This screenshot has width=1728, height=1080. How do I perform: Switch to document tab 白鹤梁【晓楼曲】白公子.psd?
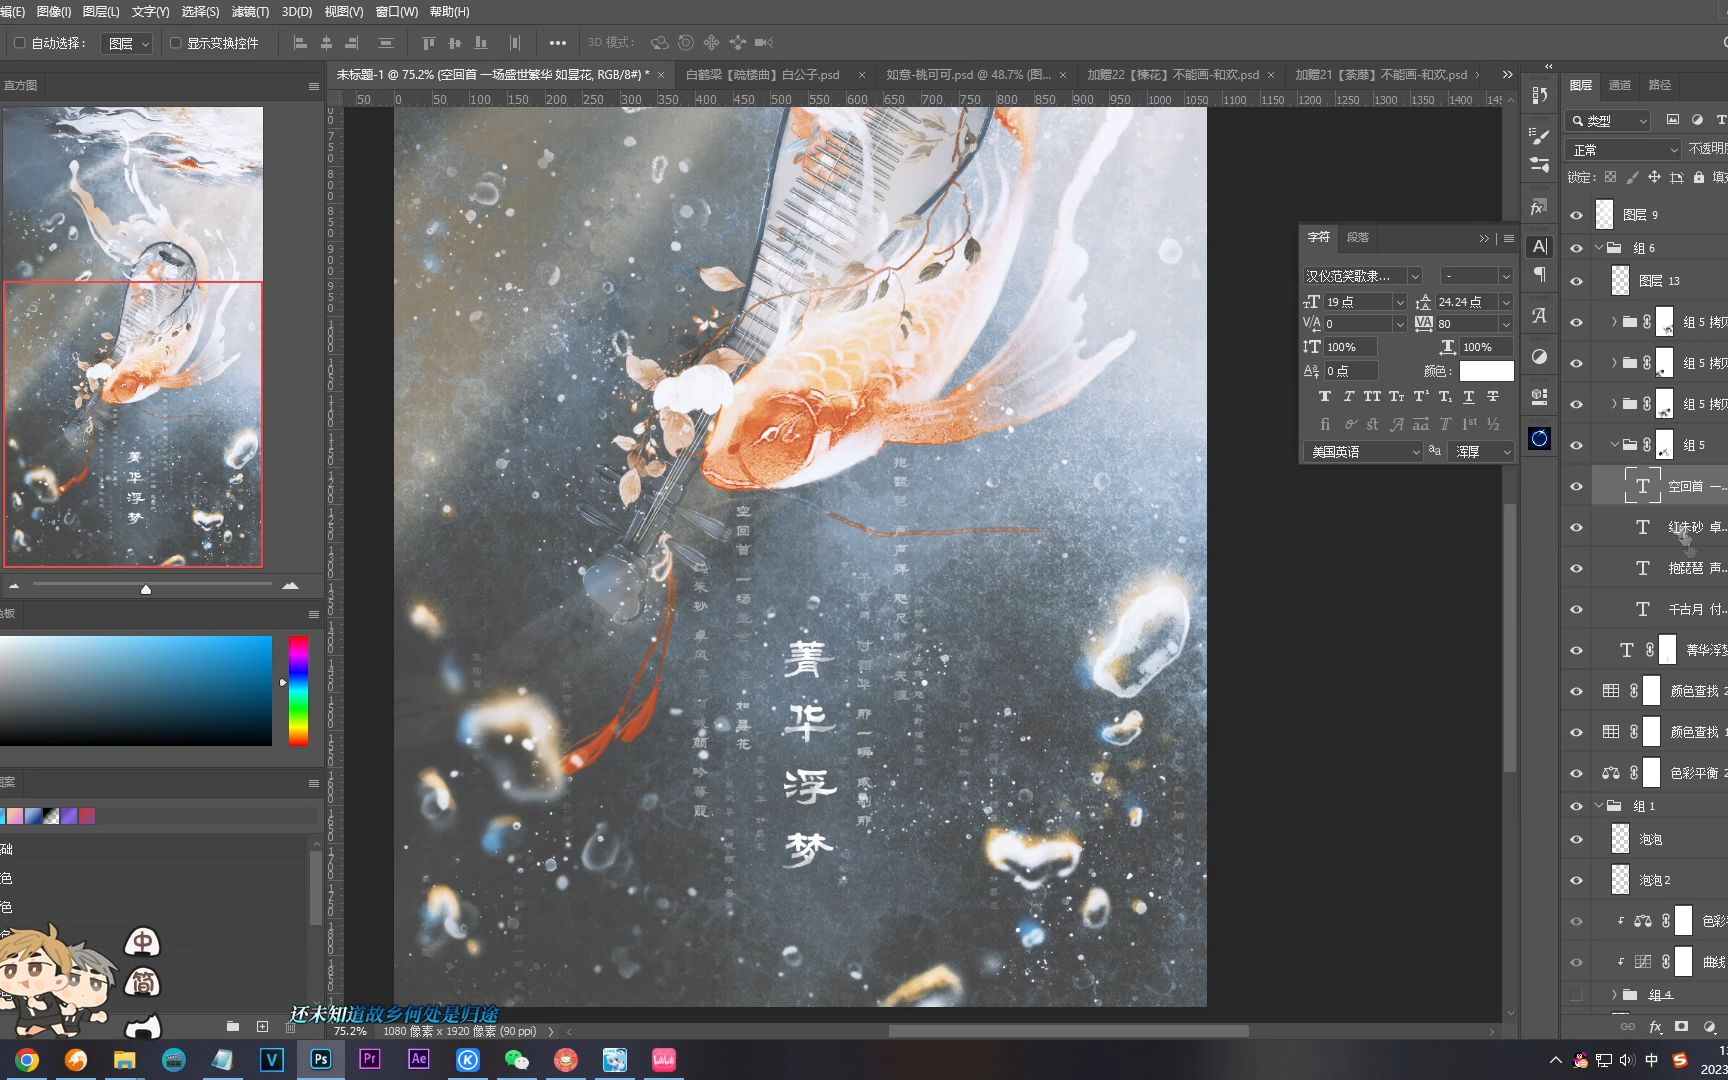click(763, 75)
